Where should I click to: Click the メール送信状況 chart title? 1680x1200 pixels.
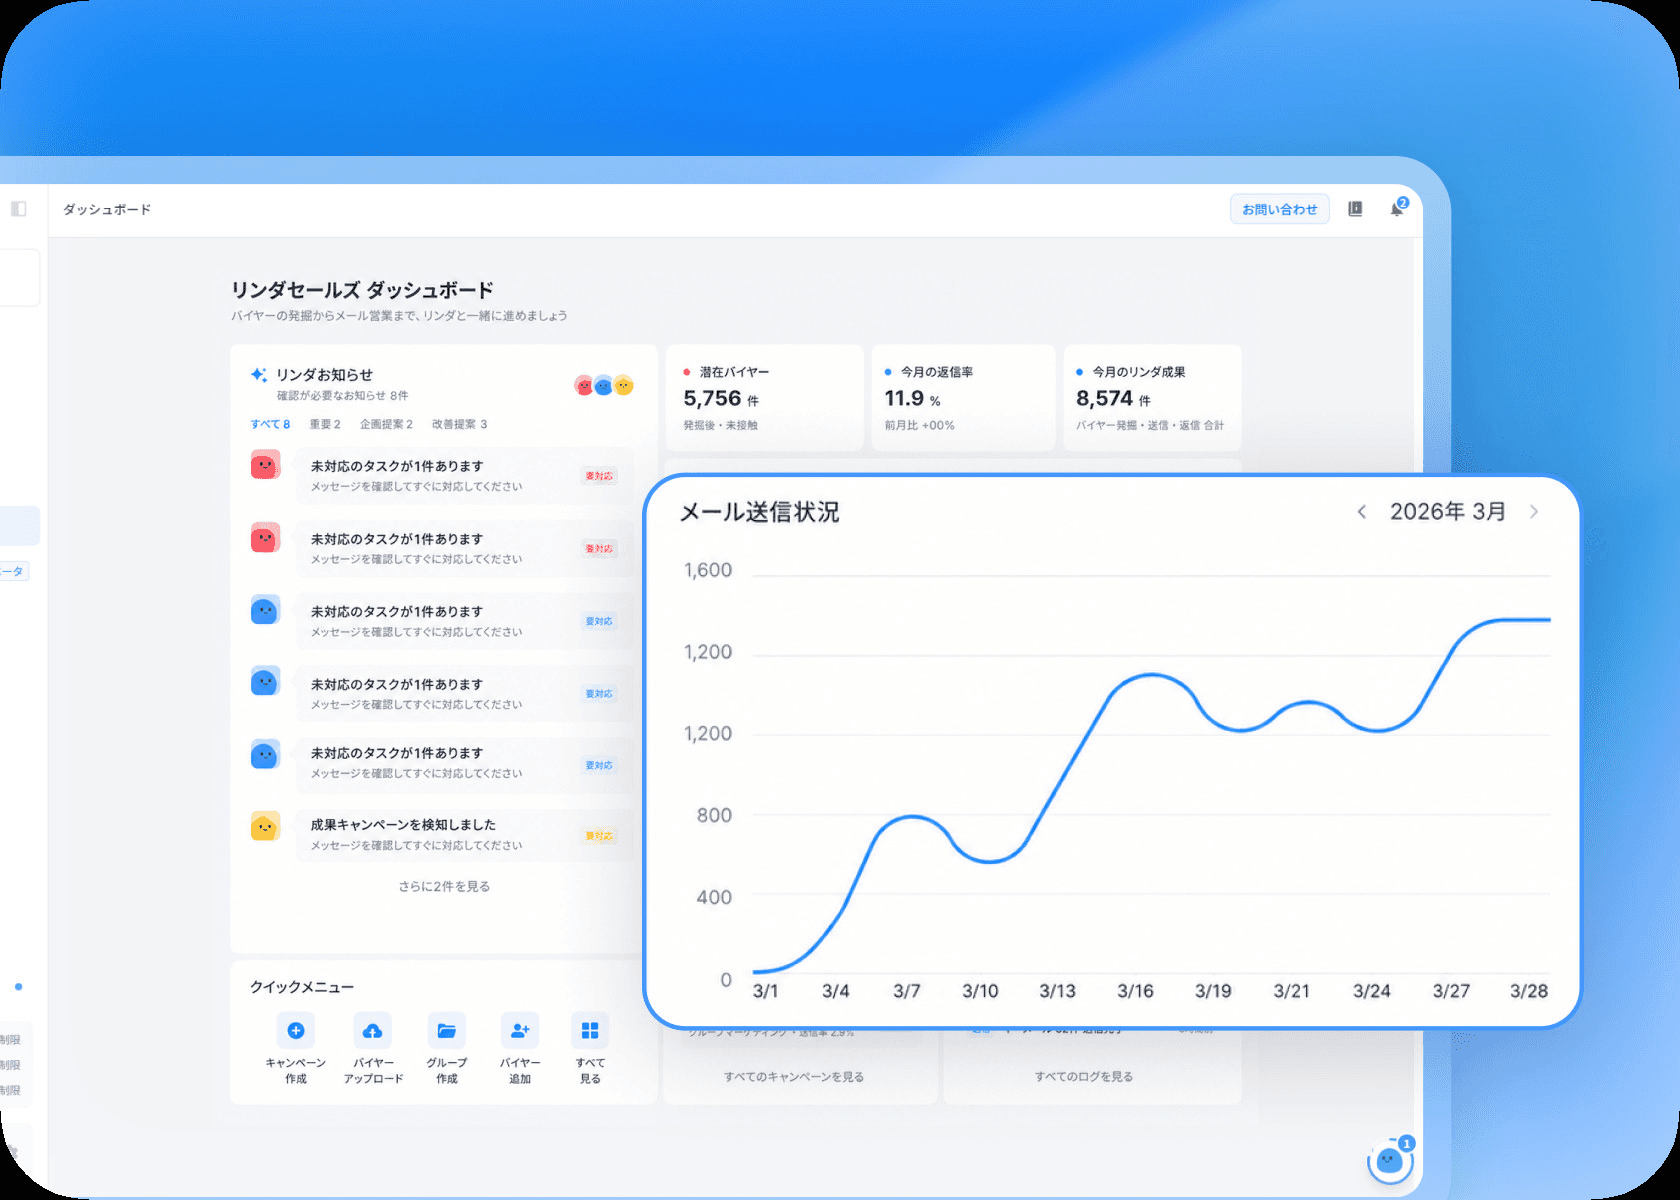pyautogui.click(x=760, y=512)
